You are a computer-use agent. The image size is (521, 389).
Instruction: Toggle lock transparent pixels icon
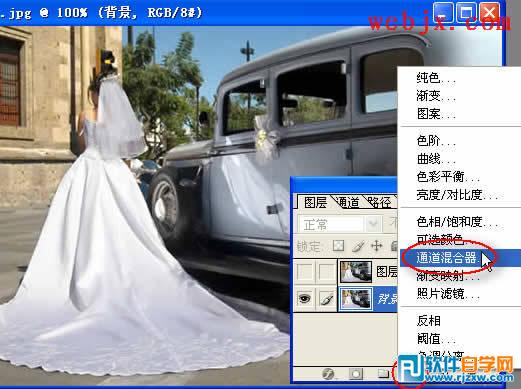338,246
